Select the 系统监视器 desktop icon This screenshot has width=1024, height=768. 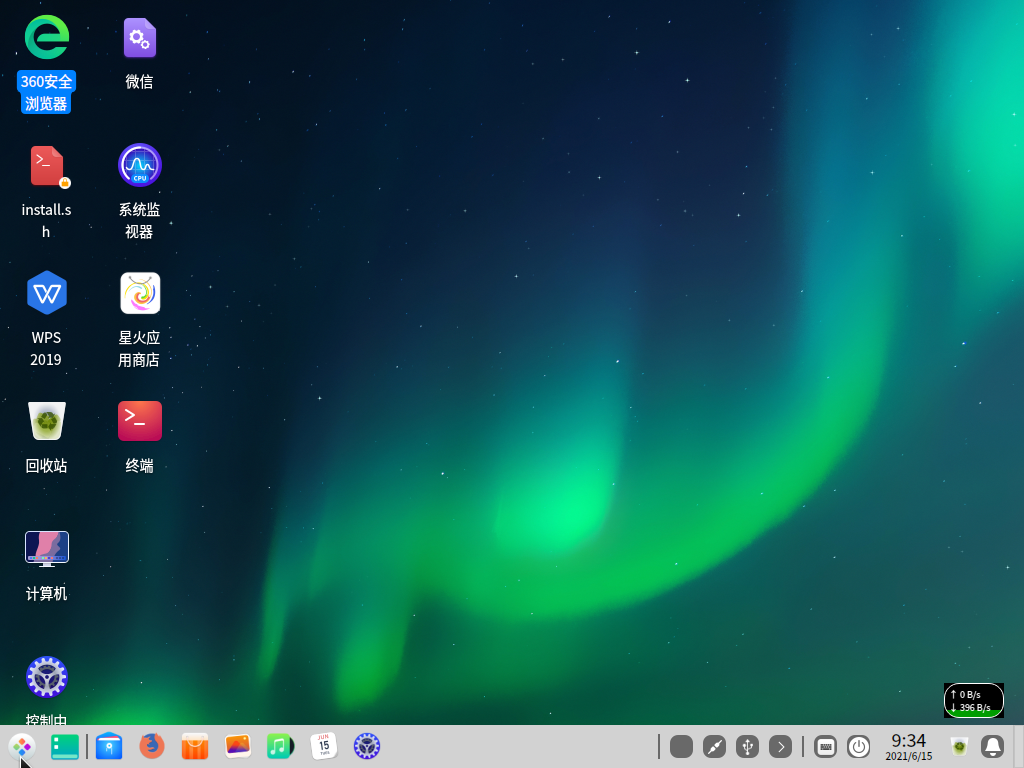[x=140, y=166]
